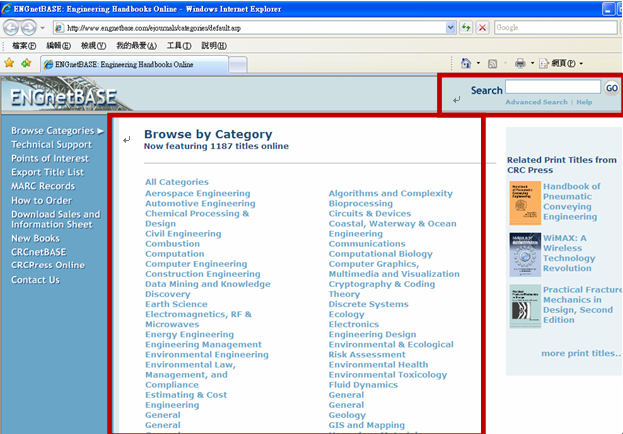Open the Help link near search

coord(584,102)
